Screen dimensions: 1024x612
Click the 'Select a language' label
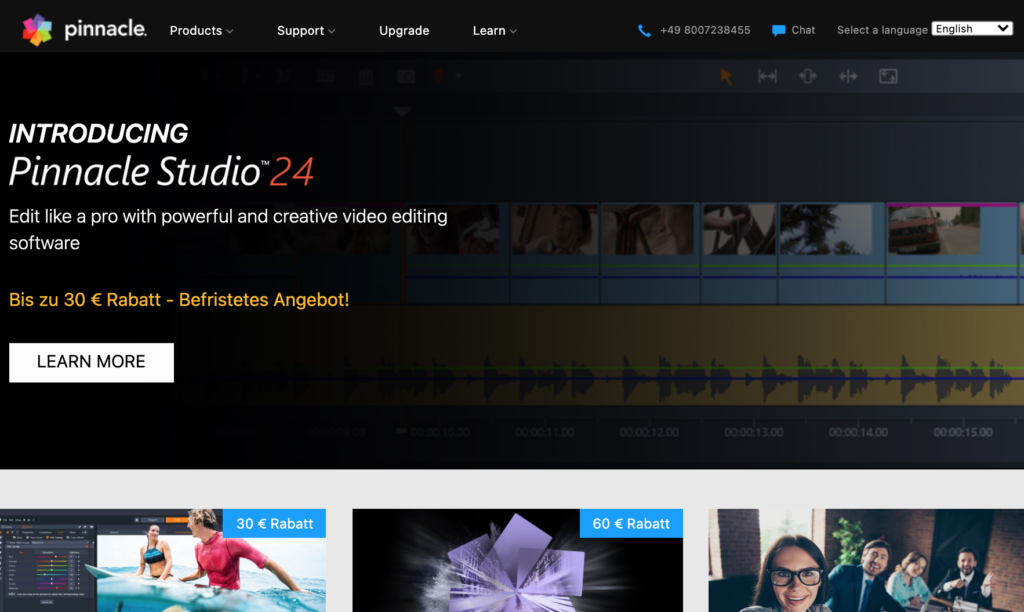tap(882, 30)
